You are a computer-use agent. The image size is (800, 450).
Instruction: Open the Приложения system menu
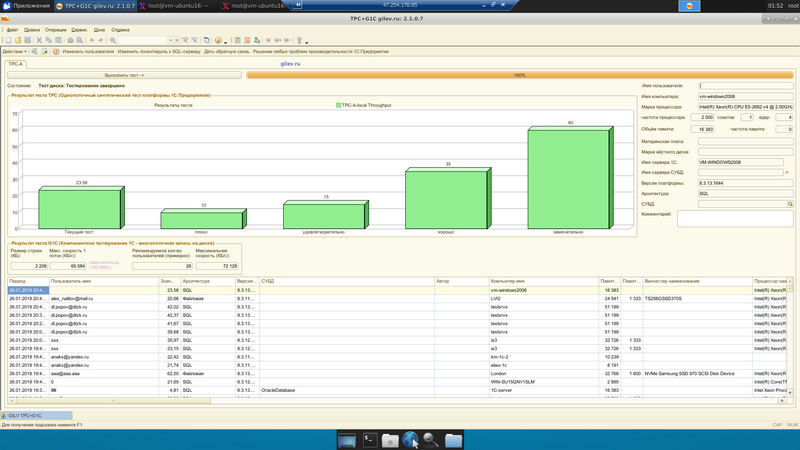click(27, 6)
